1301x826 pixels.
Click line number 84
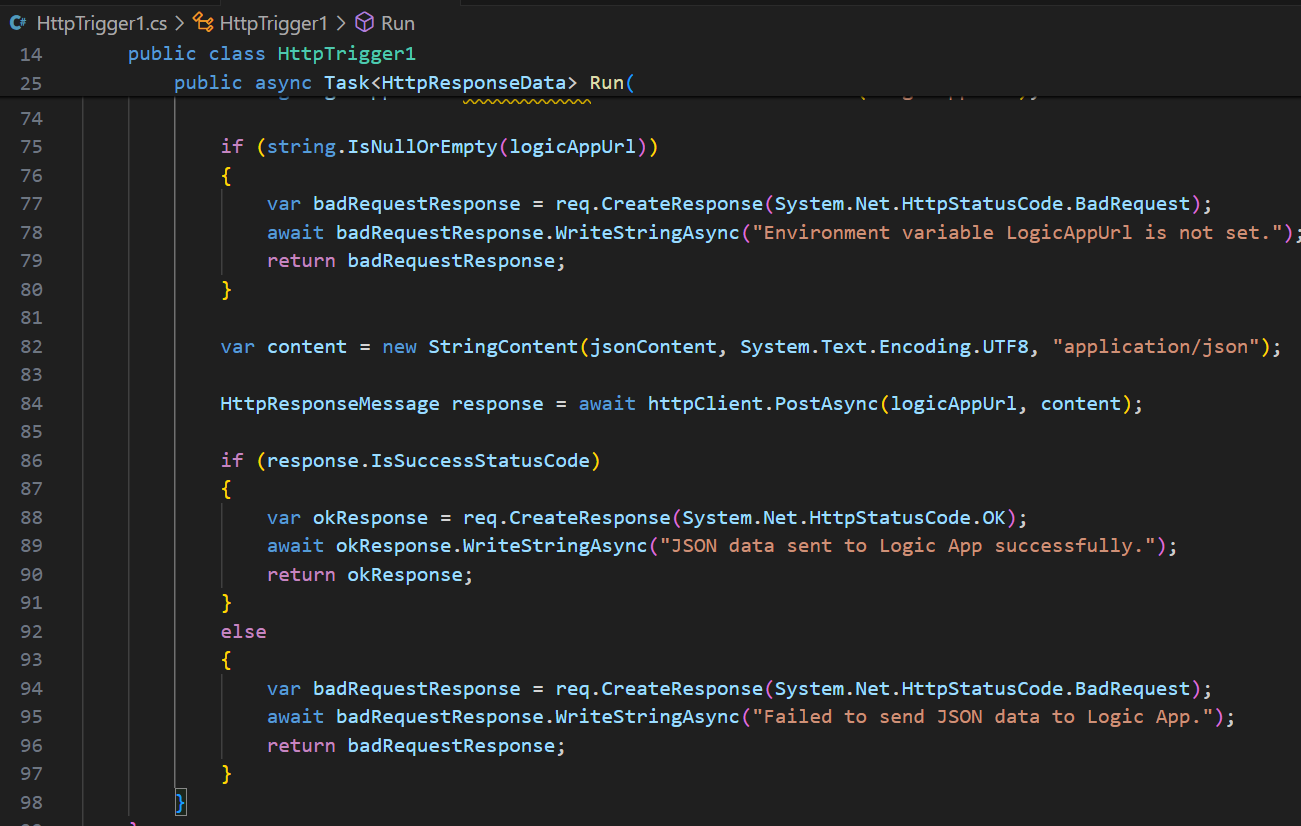point(31,403)
